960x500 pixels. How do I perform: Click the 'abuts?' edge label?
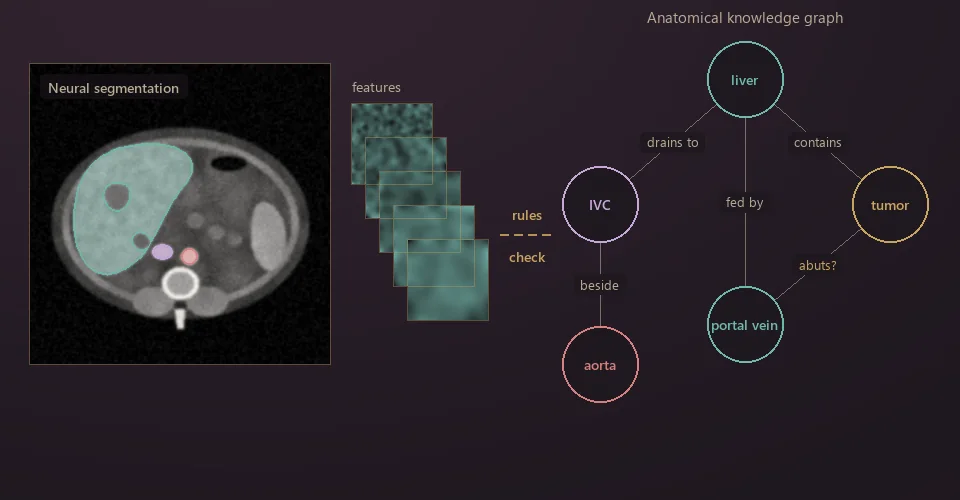(817, 265)
